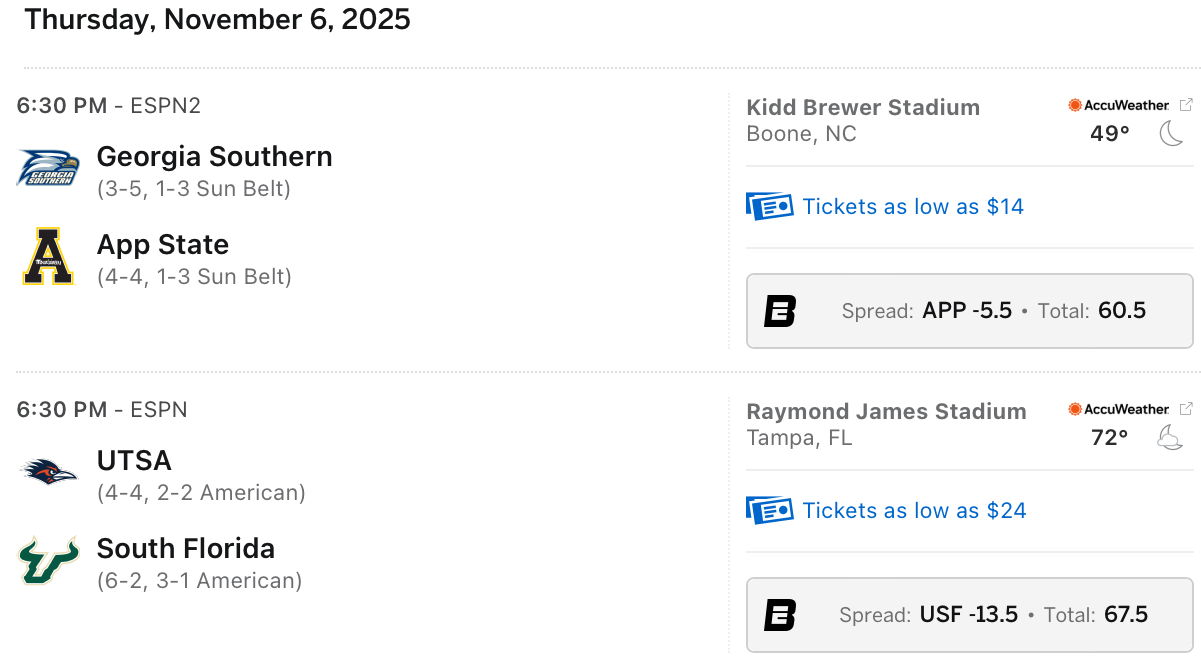Click the App State logo
1201x658 pixels.
pyautogui.click(x=47, y=257)
